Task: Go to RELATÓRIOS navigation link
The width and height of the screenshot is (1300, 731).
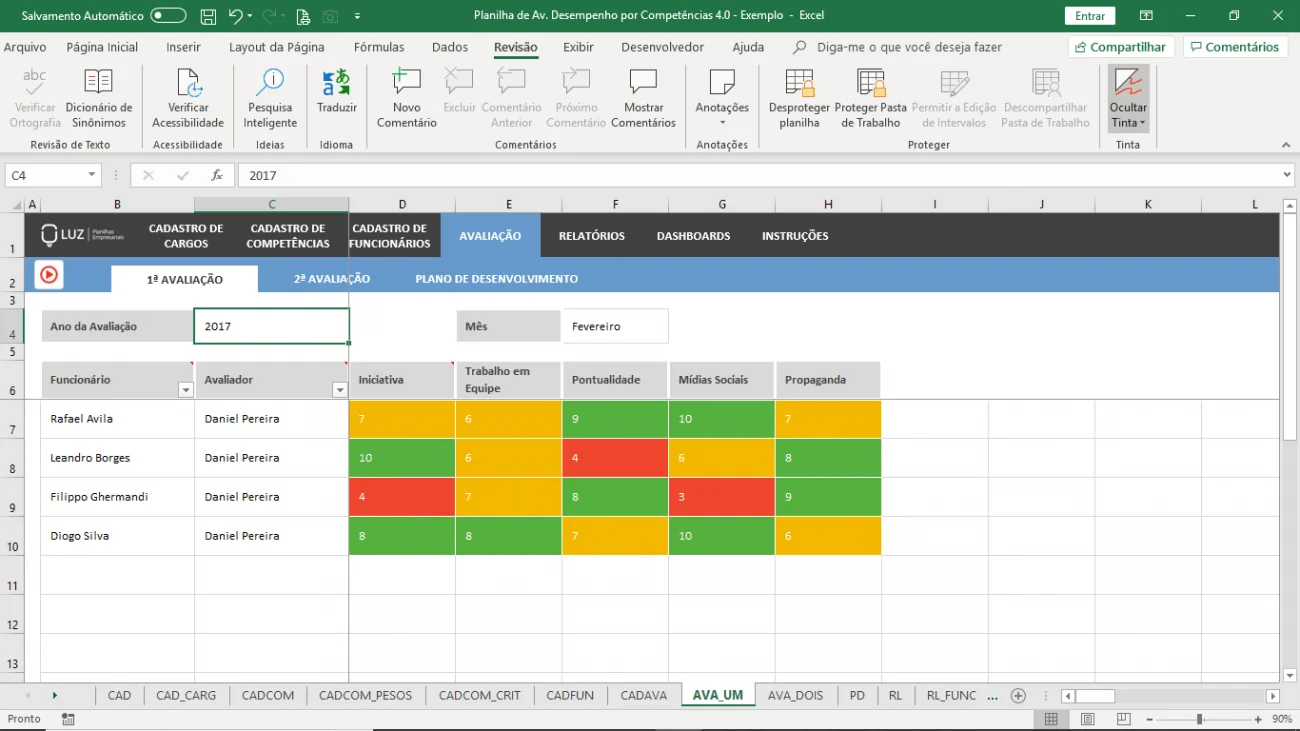Action: click(x=592, y=236)
